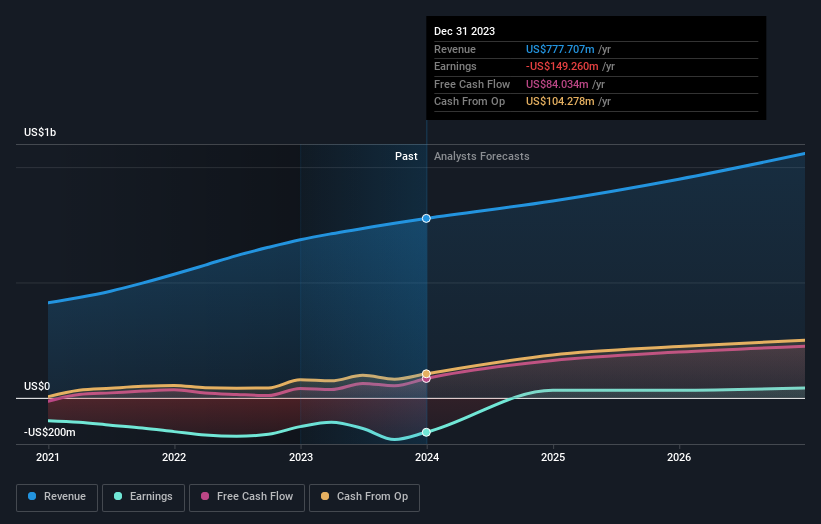Viewport: 821px width, 524px height.
Task: Click the 'Dec 31 2023' tooltip date
Action: coord(464,31)
